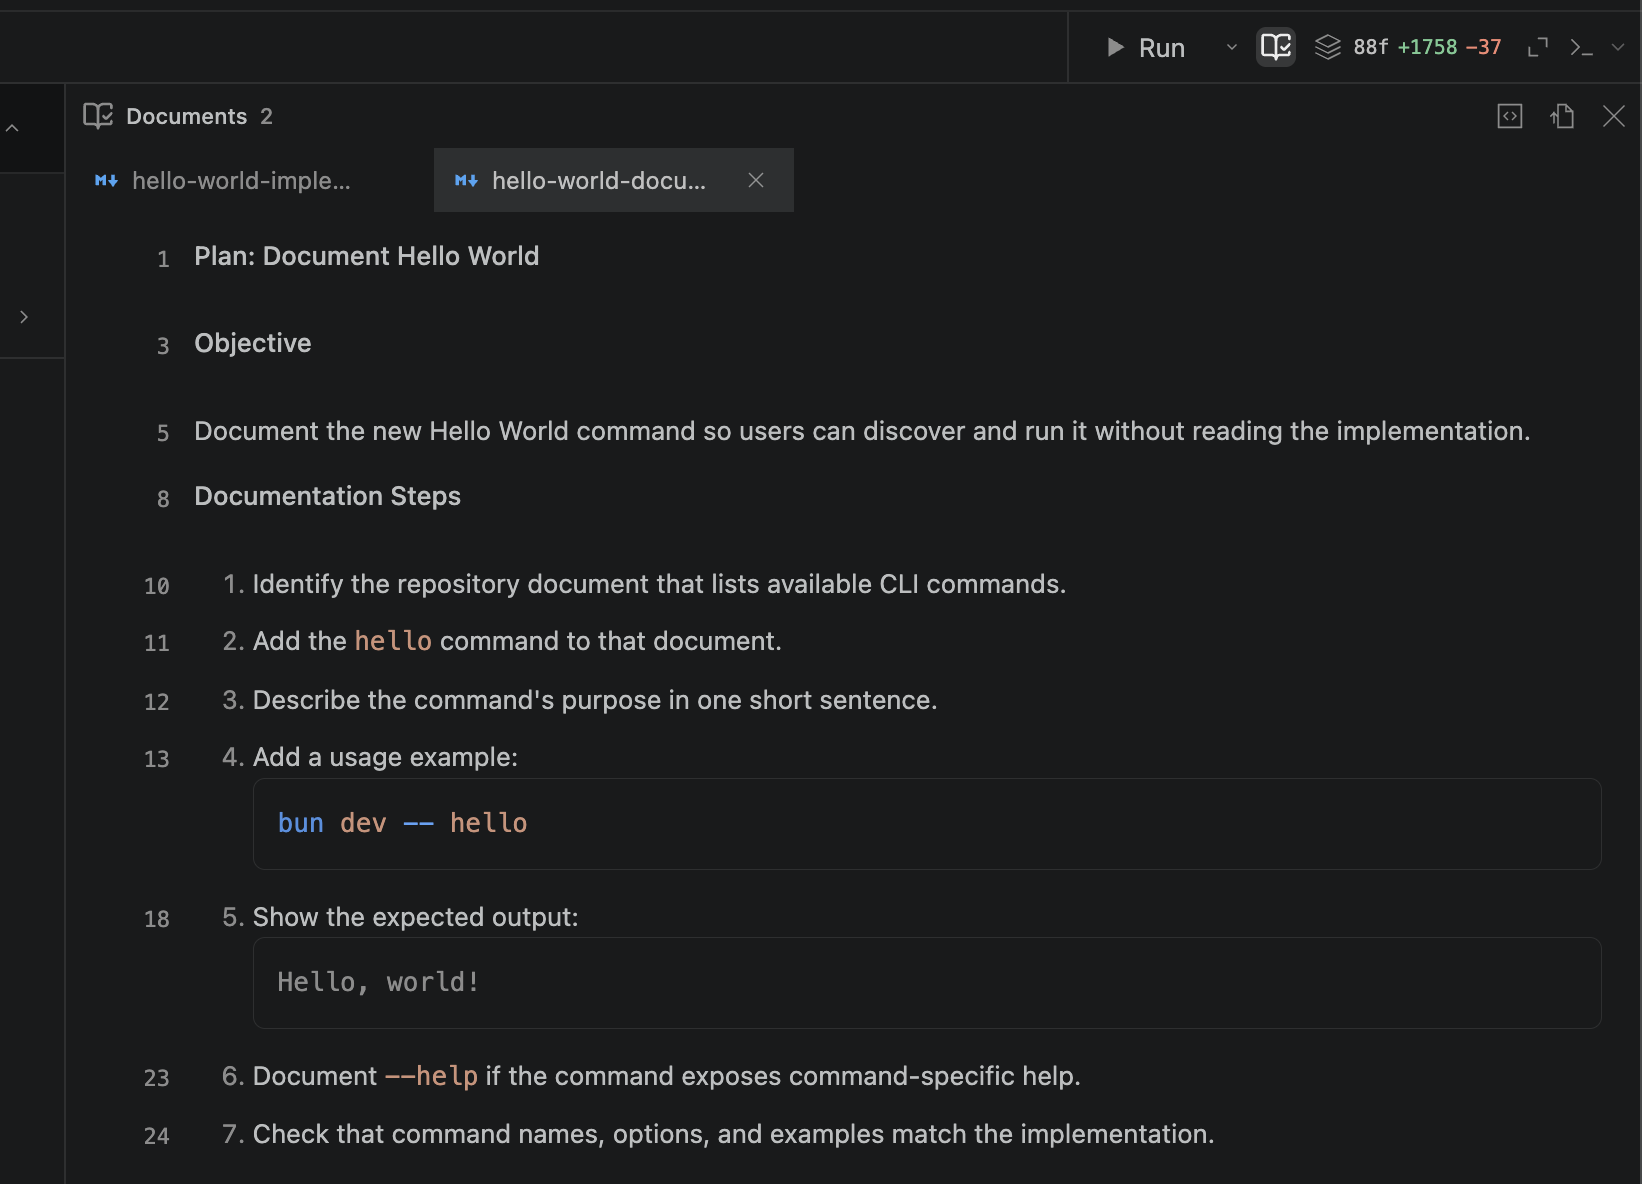1642x1184 pixels.
Task: Open the layers changes icon next to 88f
Action: [x=1327, y=47]
